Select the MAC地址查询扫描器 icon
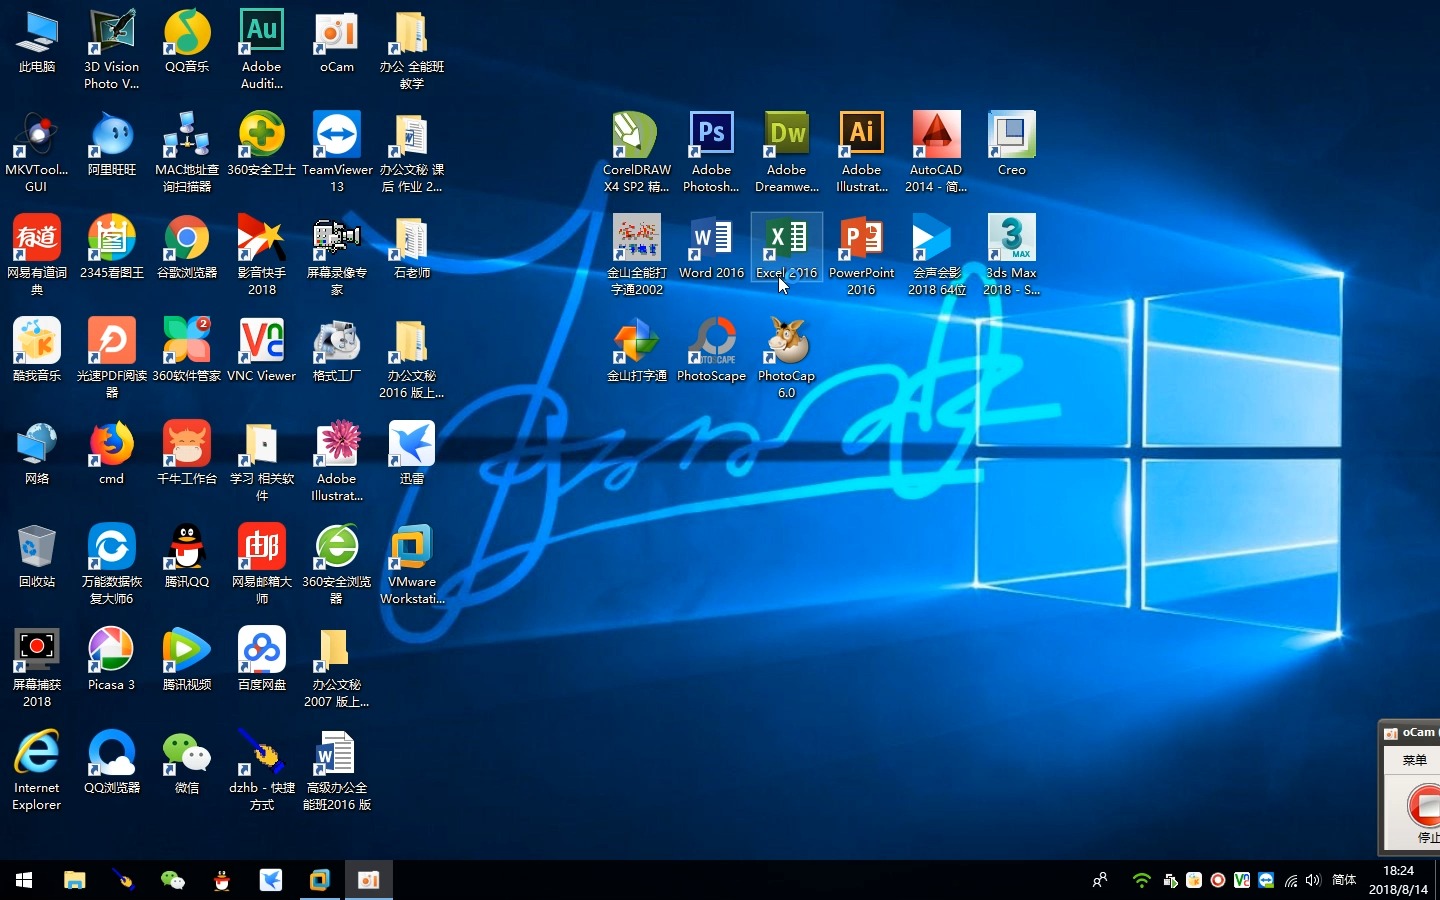Image resolution: width=1440 pixels, height=900 pixels. 187,152
